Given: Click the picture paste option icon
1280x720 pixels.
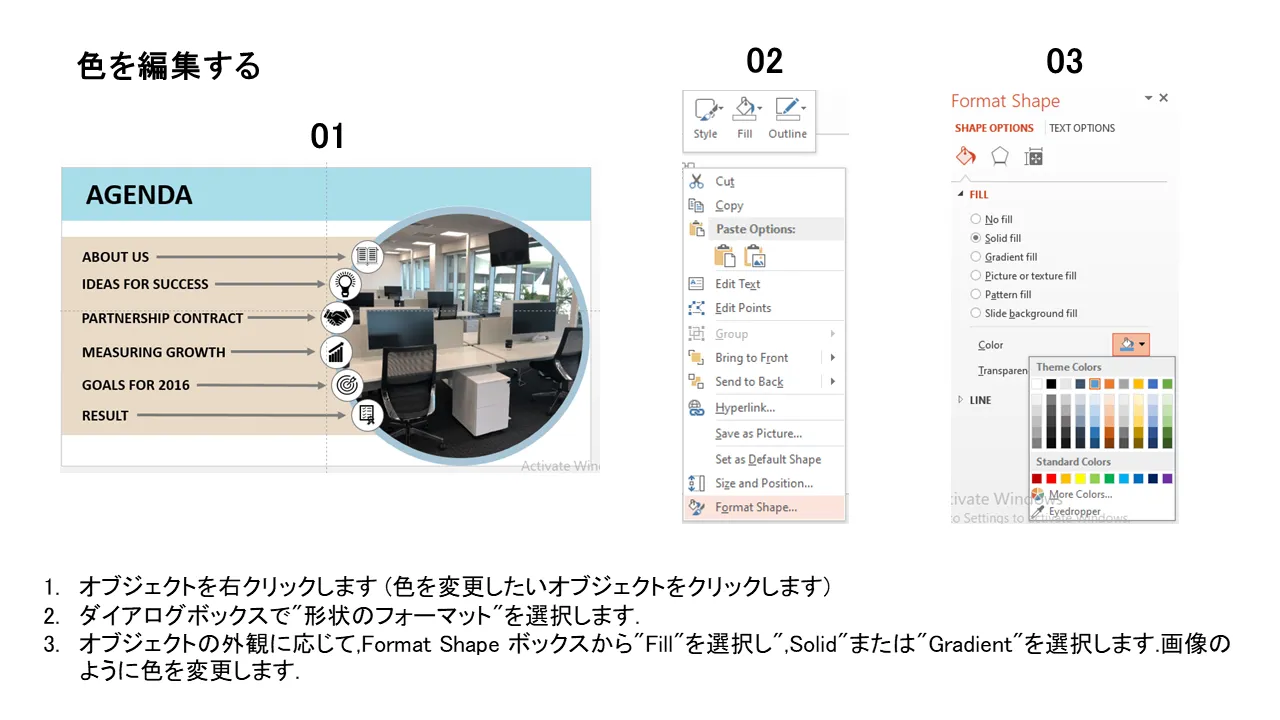Looking at the screenshot, I should click(755, 256).
